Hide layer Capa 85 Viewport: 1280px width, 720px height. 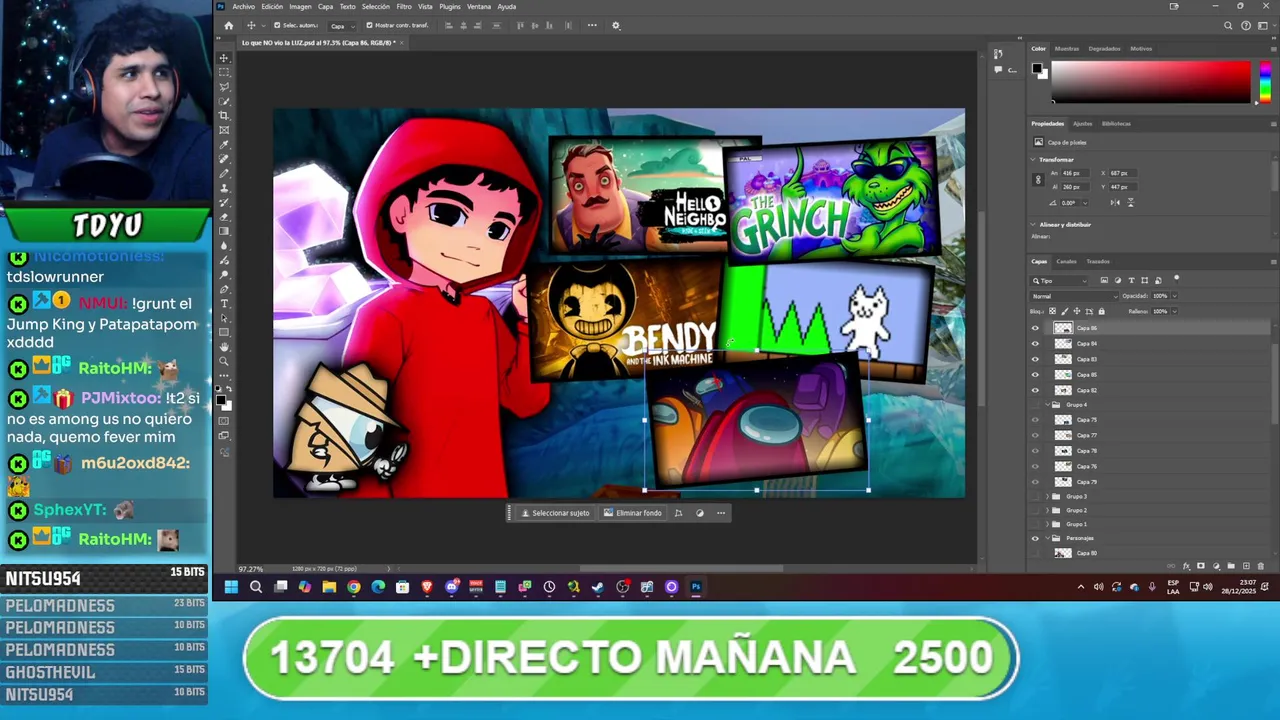pyautogui.click(x=1035, y=375)
